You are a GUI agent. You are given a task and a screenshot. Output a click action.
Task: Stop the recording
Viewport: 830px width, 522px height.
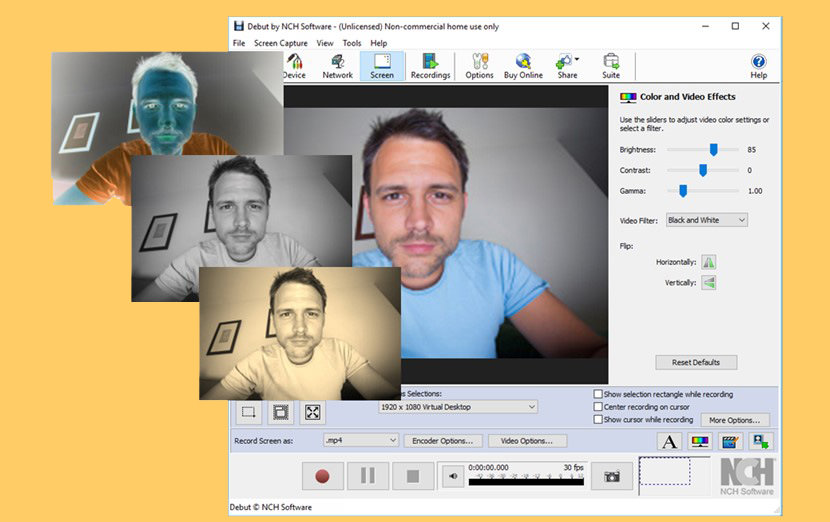(x=413, y=476)
